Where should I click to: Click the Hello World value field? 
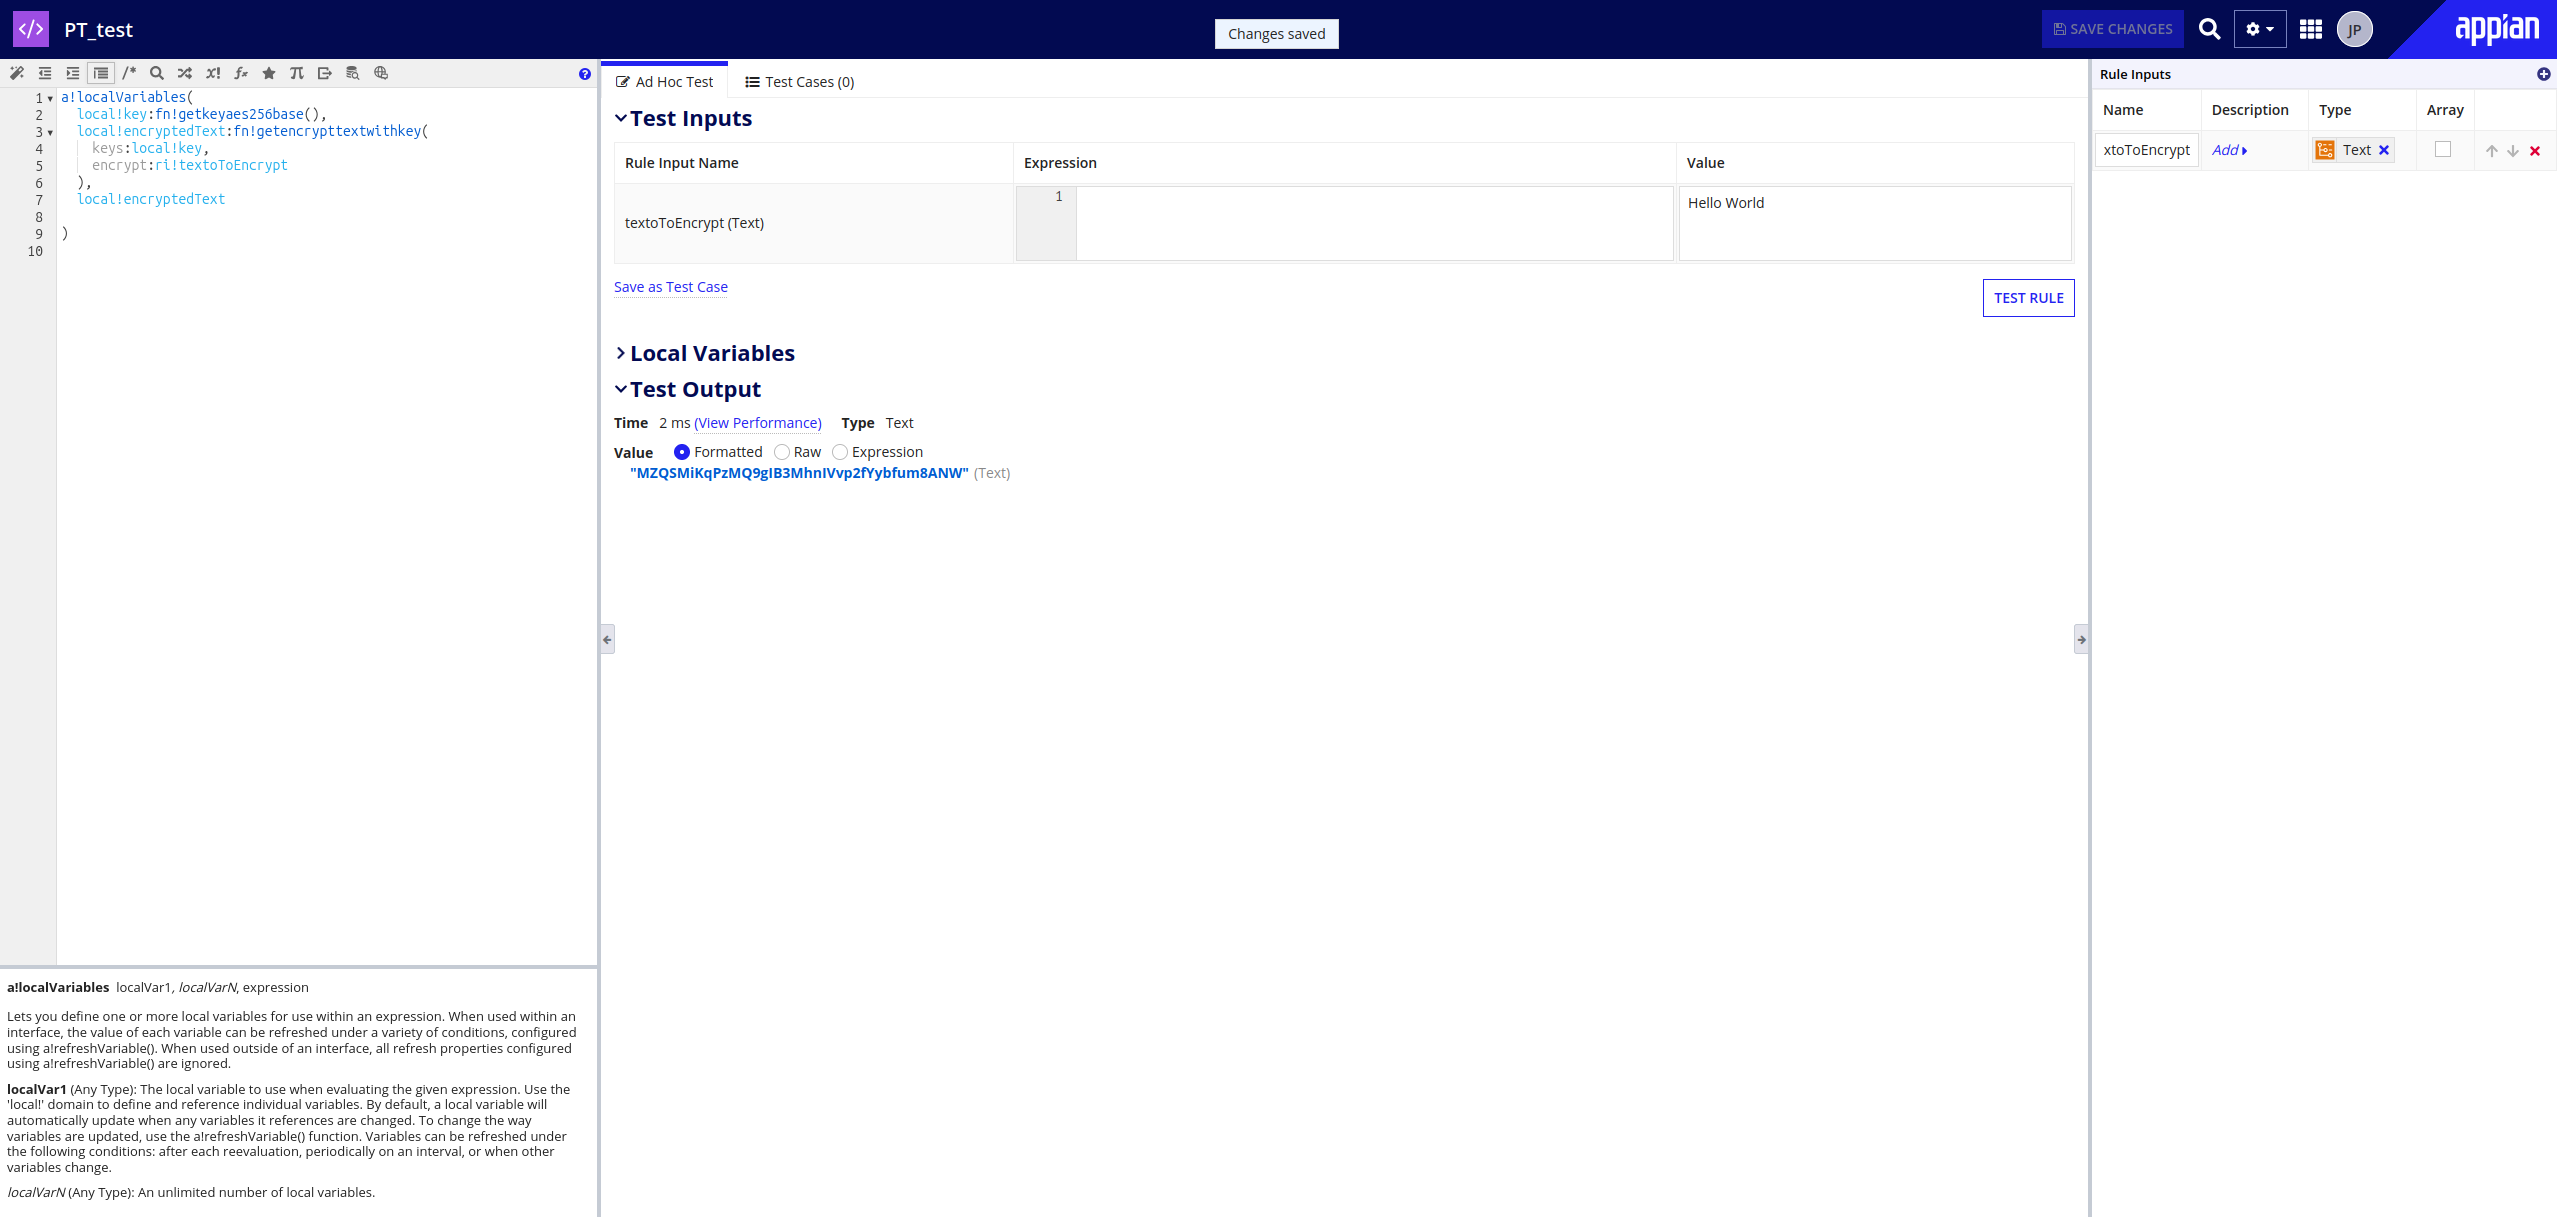(1875, 223)
